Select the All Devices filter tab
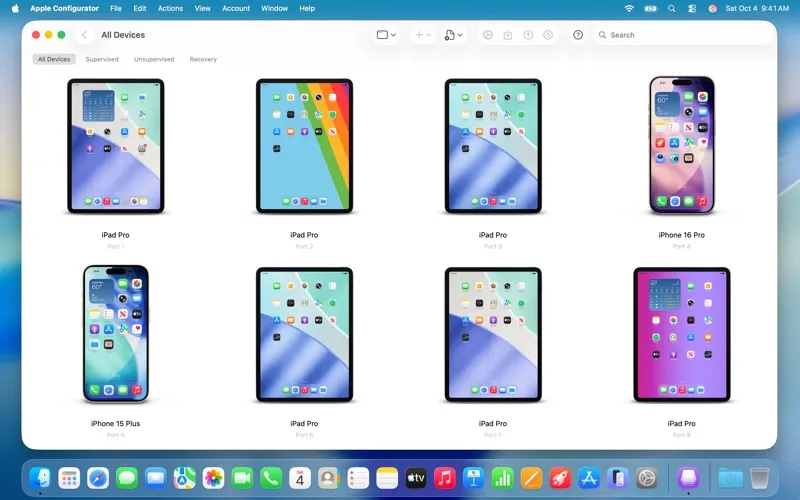 tap(54, 59)
